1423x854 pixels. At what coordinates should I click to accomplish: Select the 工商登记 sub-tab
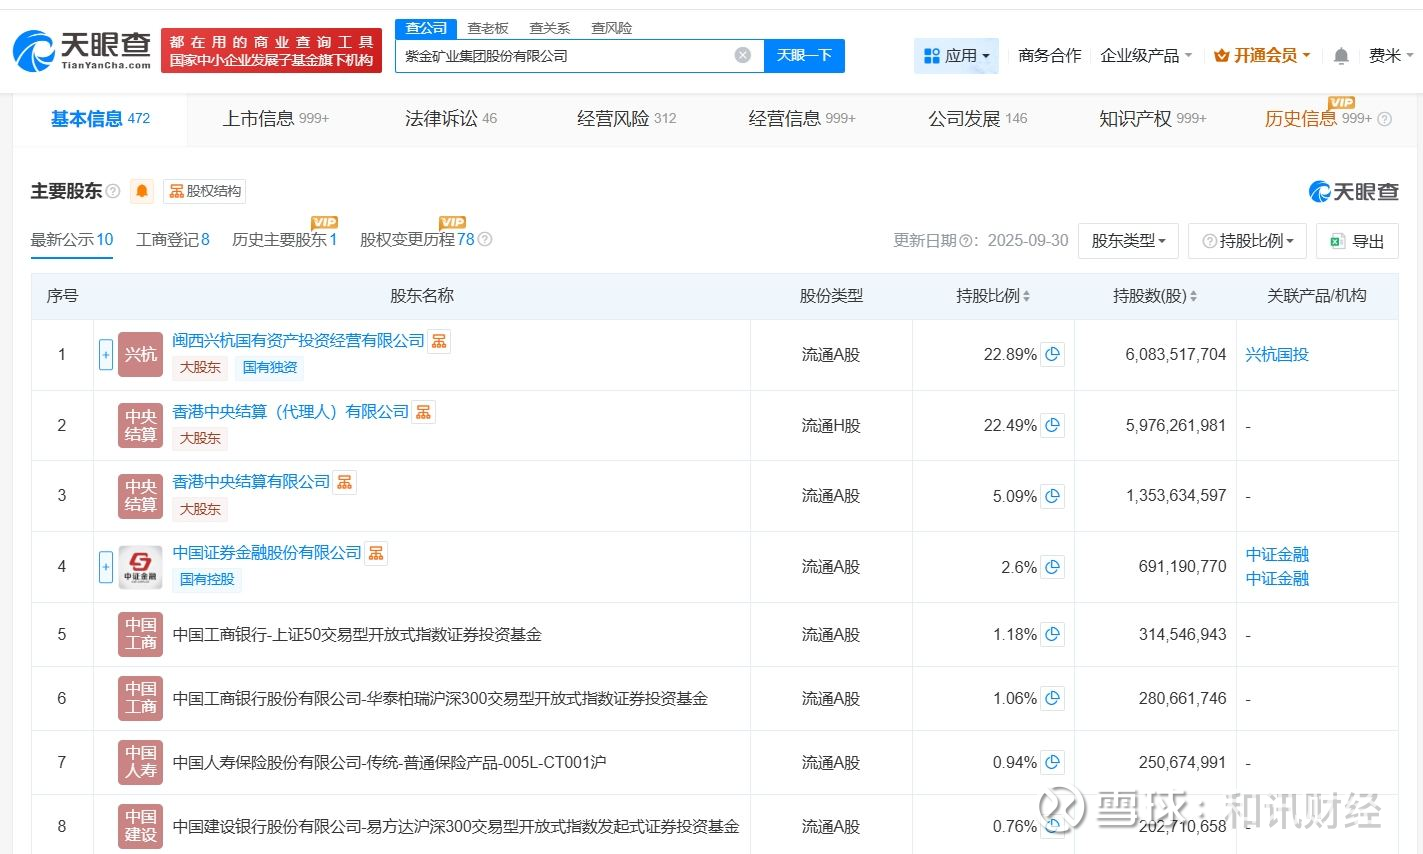pos(172,240)
